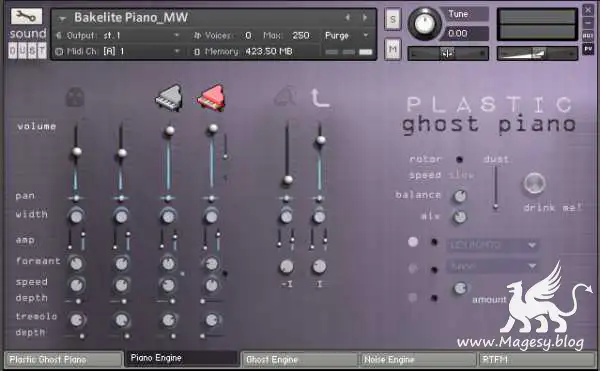Toggle the black dot beside the amount knob
This screenshot has height=371, width=600.
pyautogui.click(x=434, y=298)
